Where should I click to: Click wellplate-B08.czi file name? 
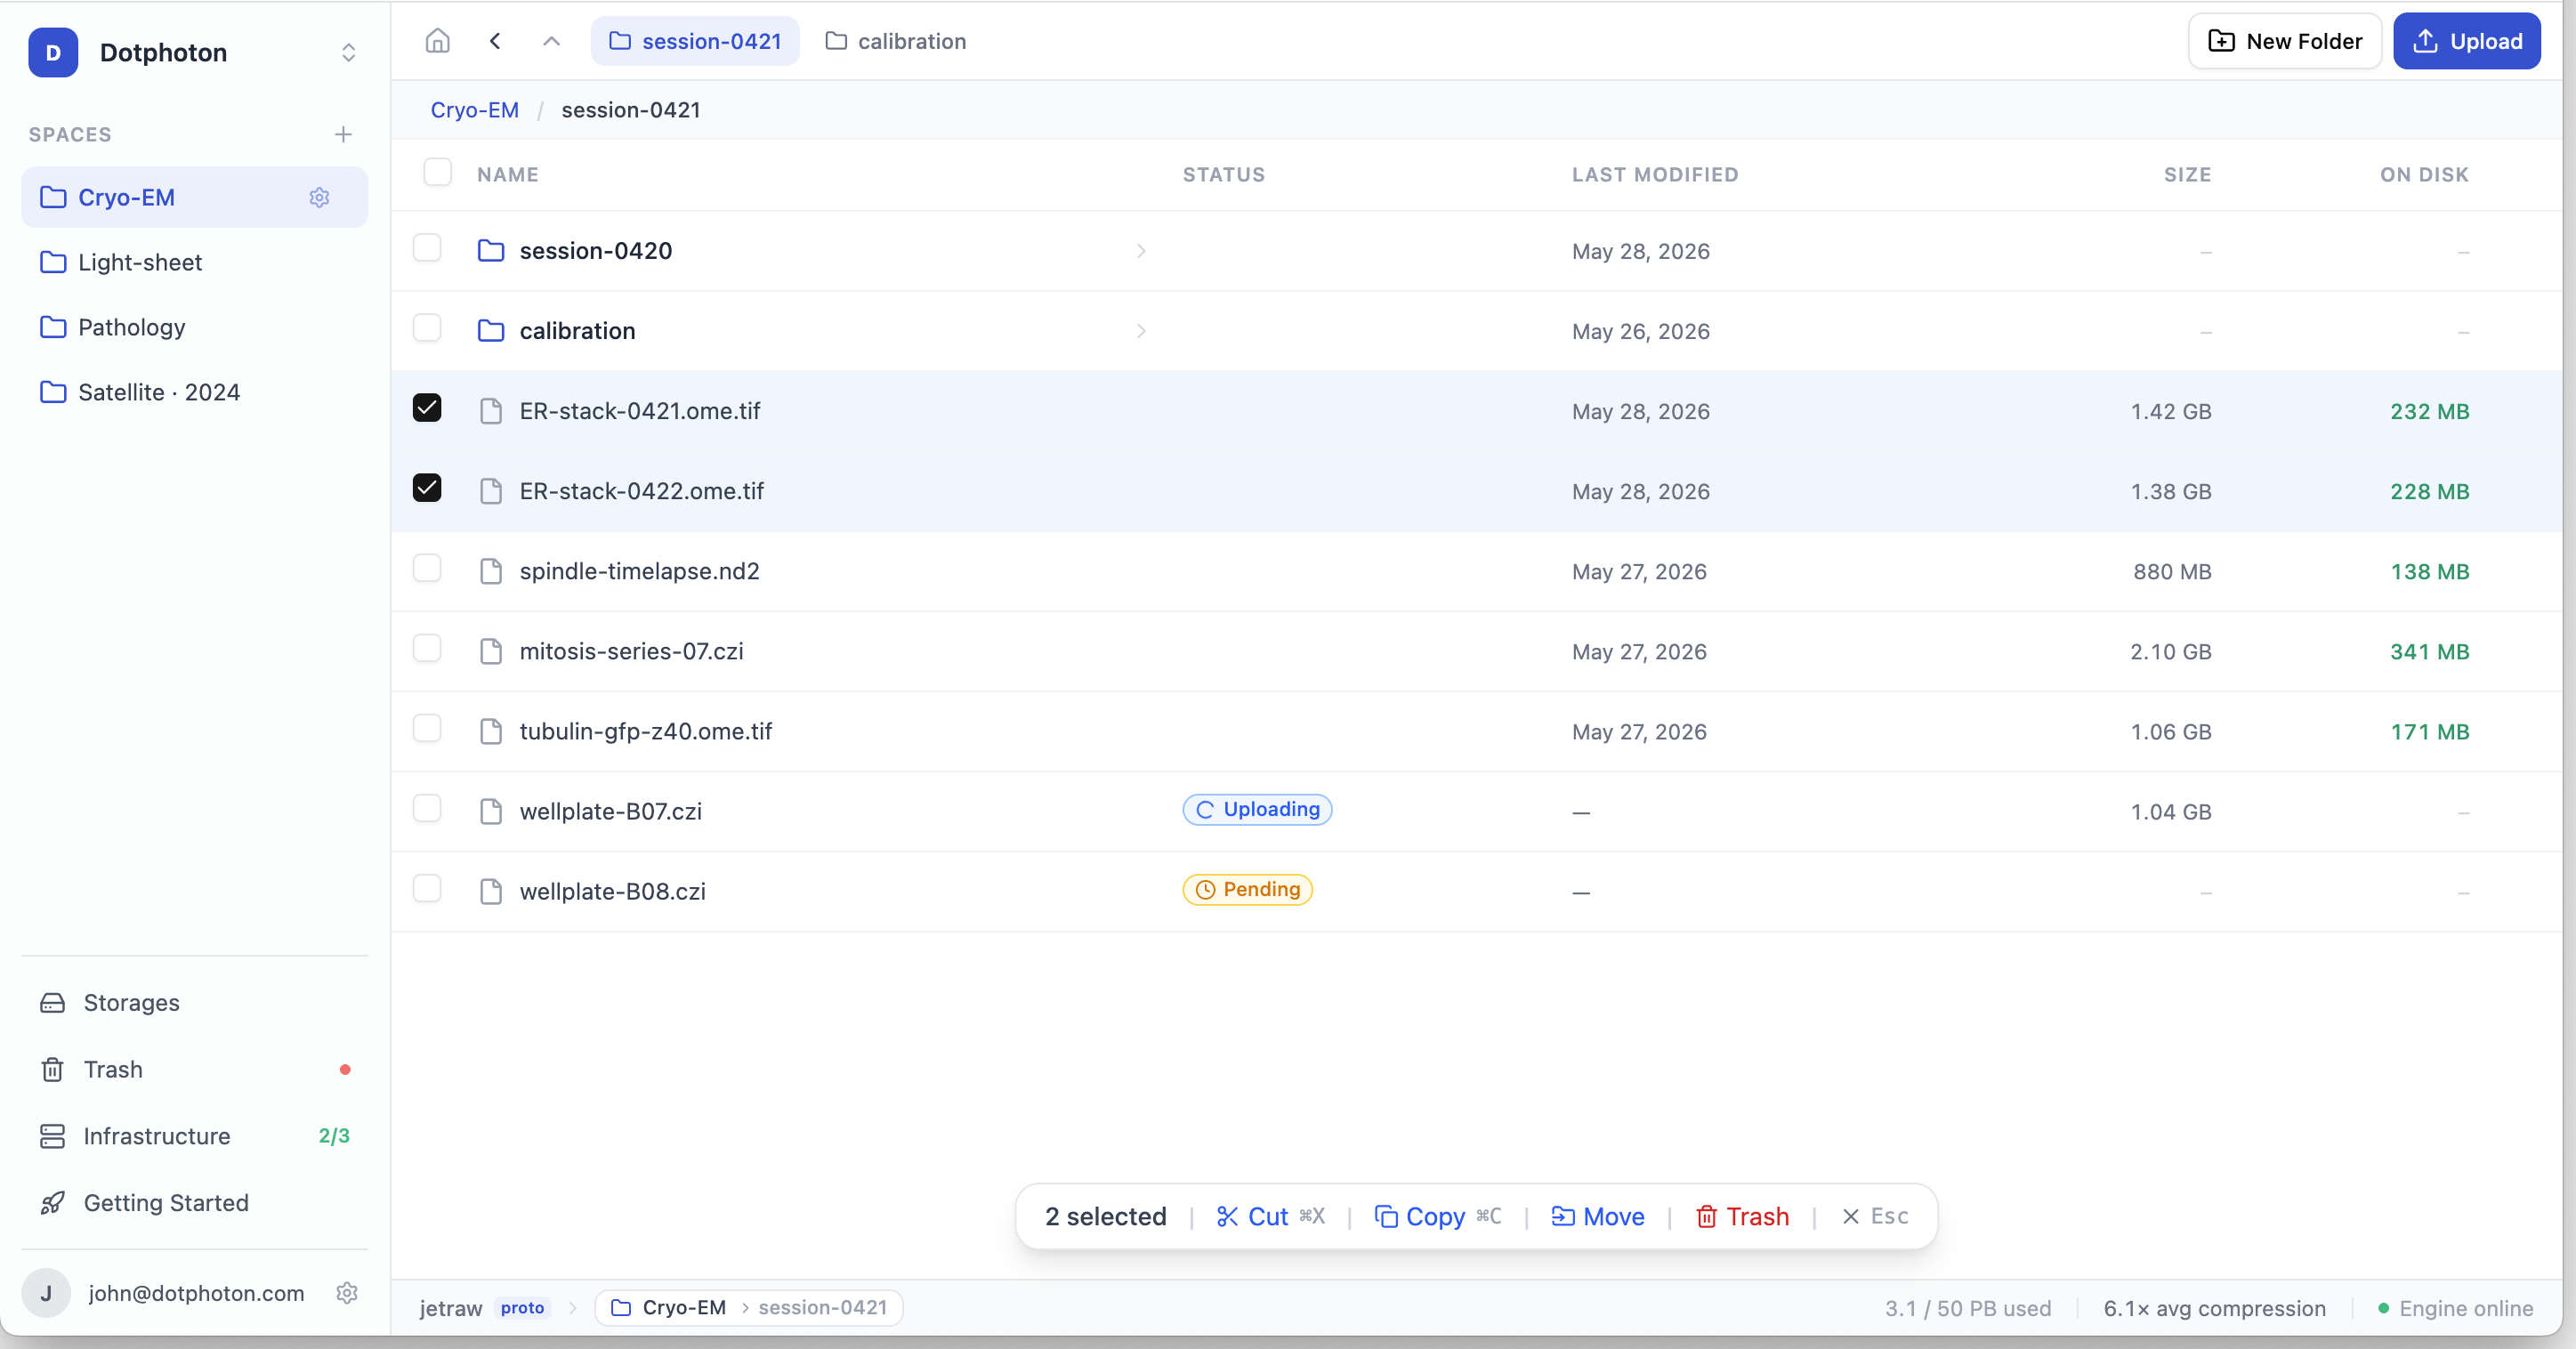pyautogui.click(x=613, y=891)
